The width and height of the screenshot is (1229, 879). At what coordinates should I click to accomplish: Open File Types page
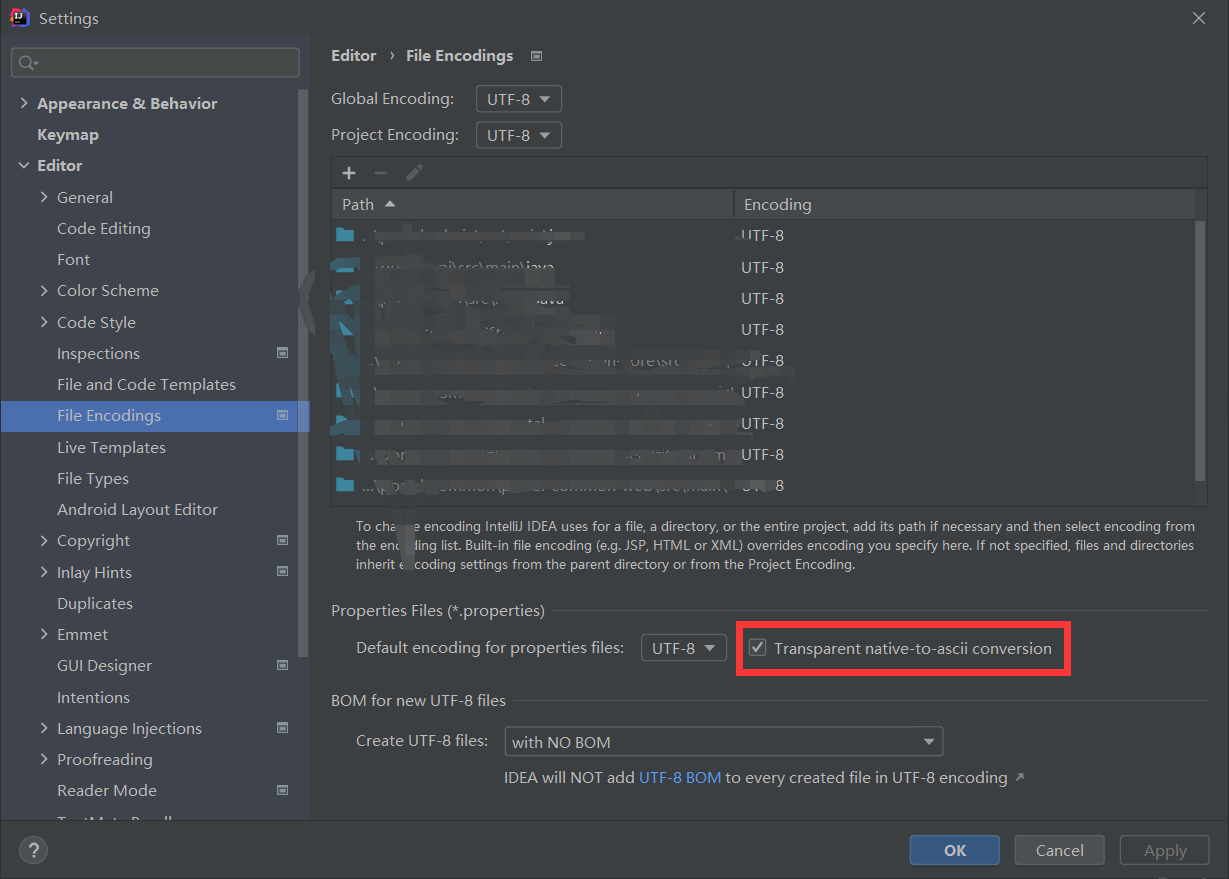pos(93,478)
